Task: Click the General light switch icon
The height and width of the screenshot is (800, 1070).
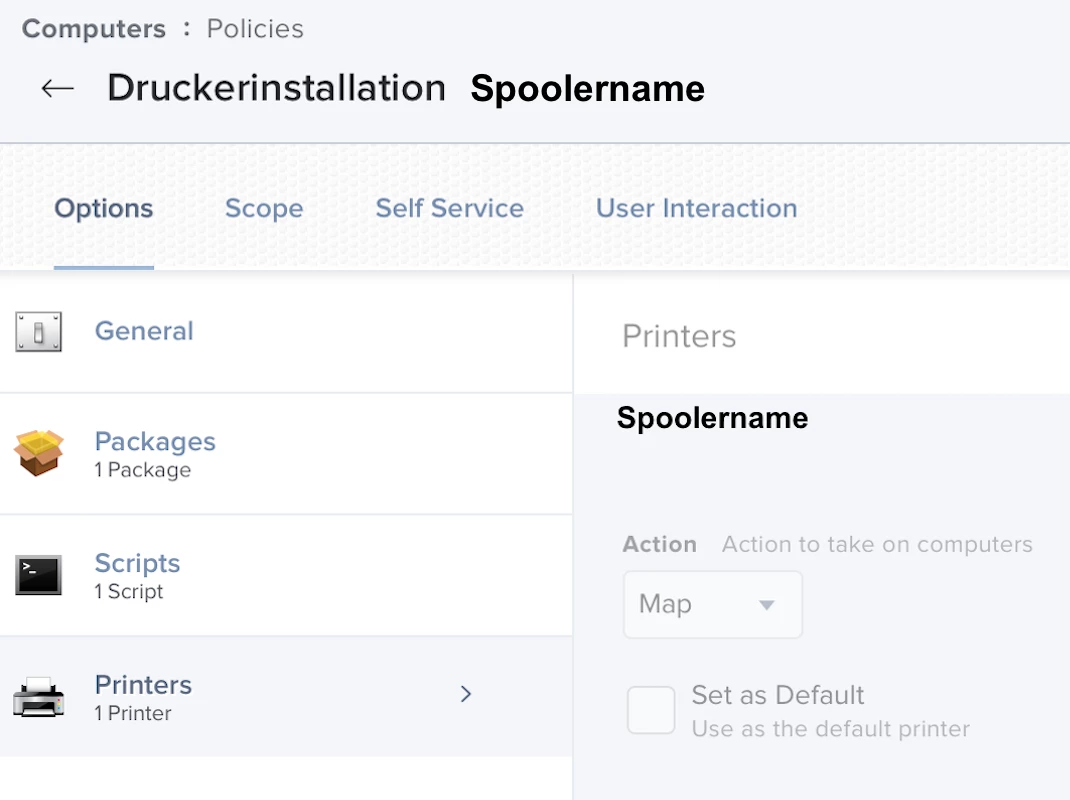Action: 39,332
